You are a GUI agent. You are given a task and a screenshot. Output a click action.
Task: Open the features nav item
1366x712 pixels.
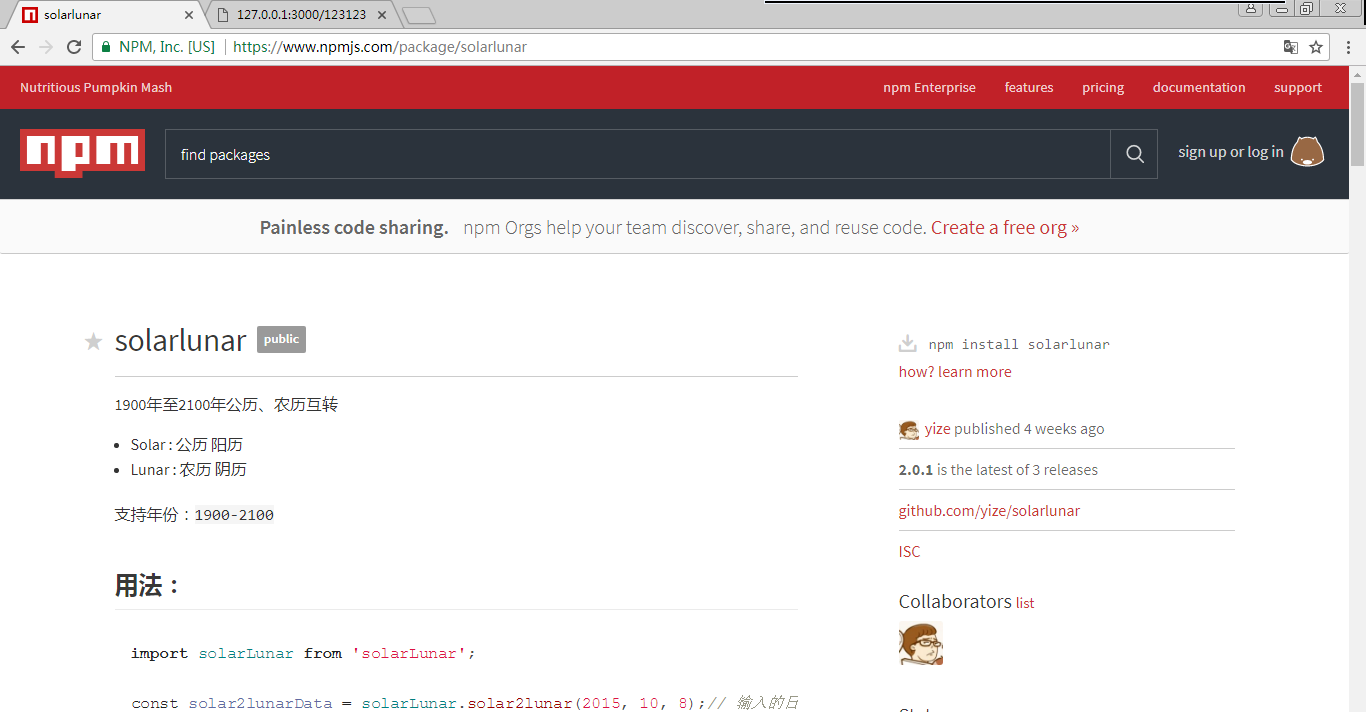click(1029, 88)
